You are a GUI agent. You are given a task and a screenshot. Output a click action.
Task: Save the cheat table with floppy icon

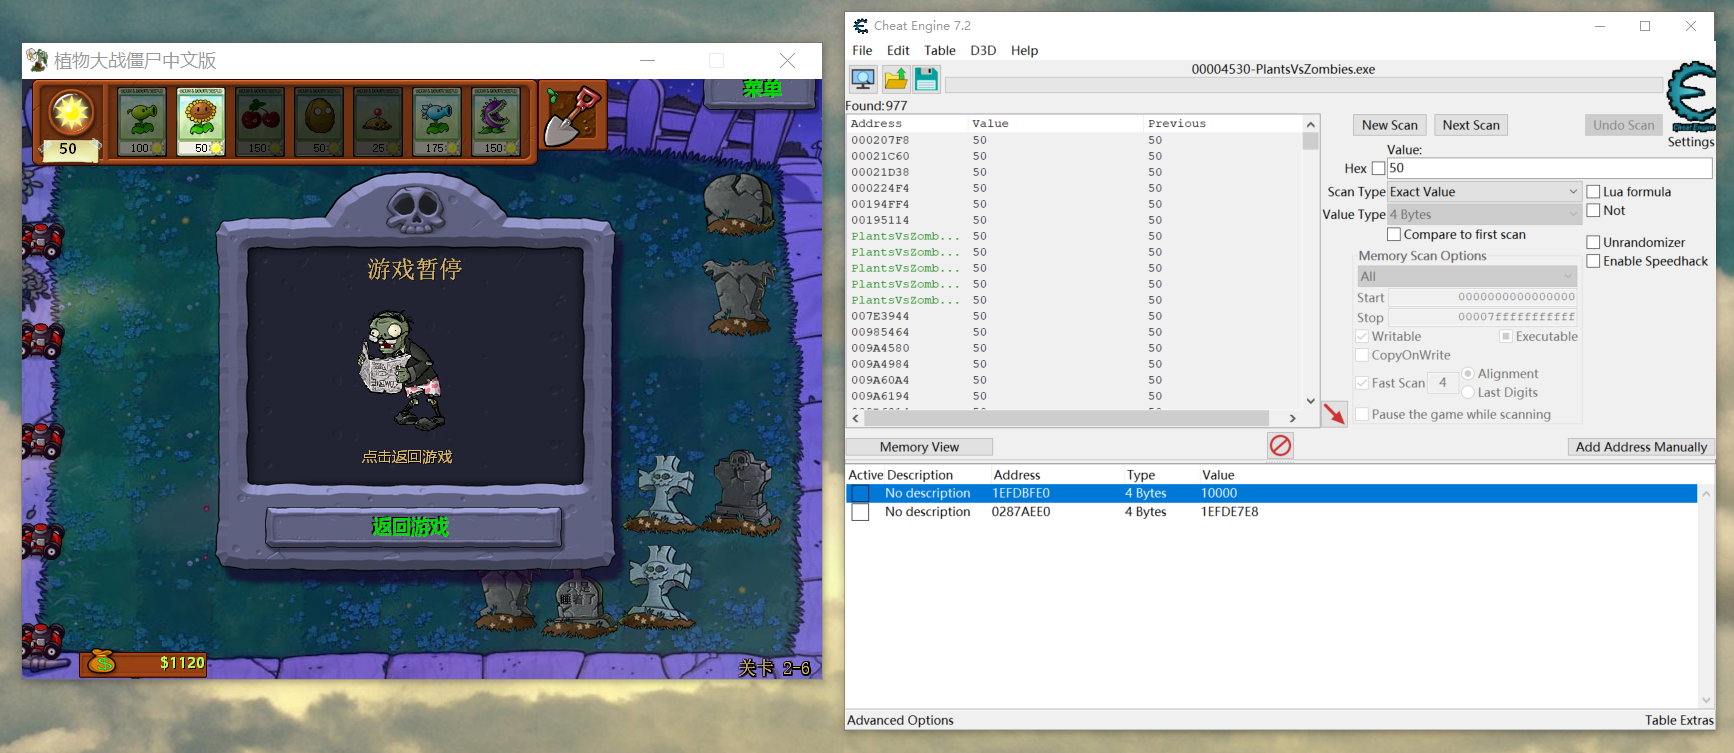click(x=926, y=79)
